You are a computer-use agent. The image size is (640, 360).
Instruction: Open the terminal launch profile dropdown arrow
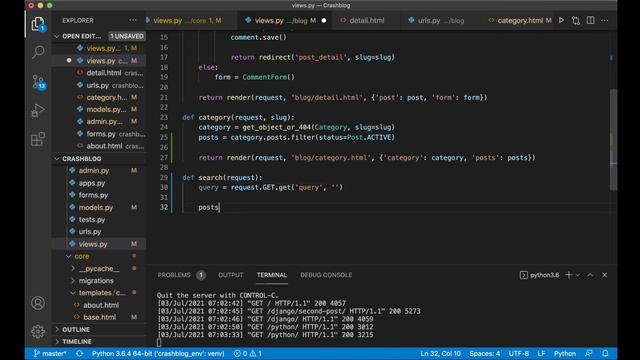pyautogui.click(x=578, y=276)
